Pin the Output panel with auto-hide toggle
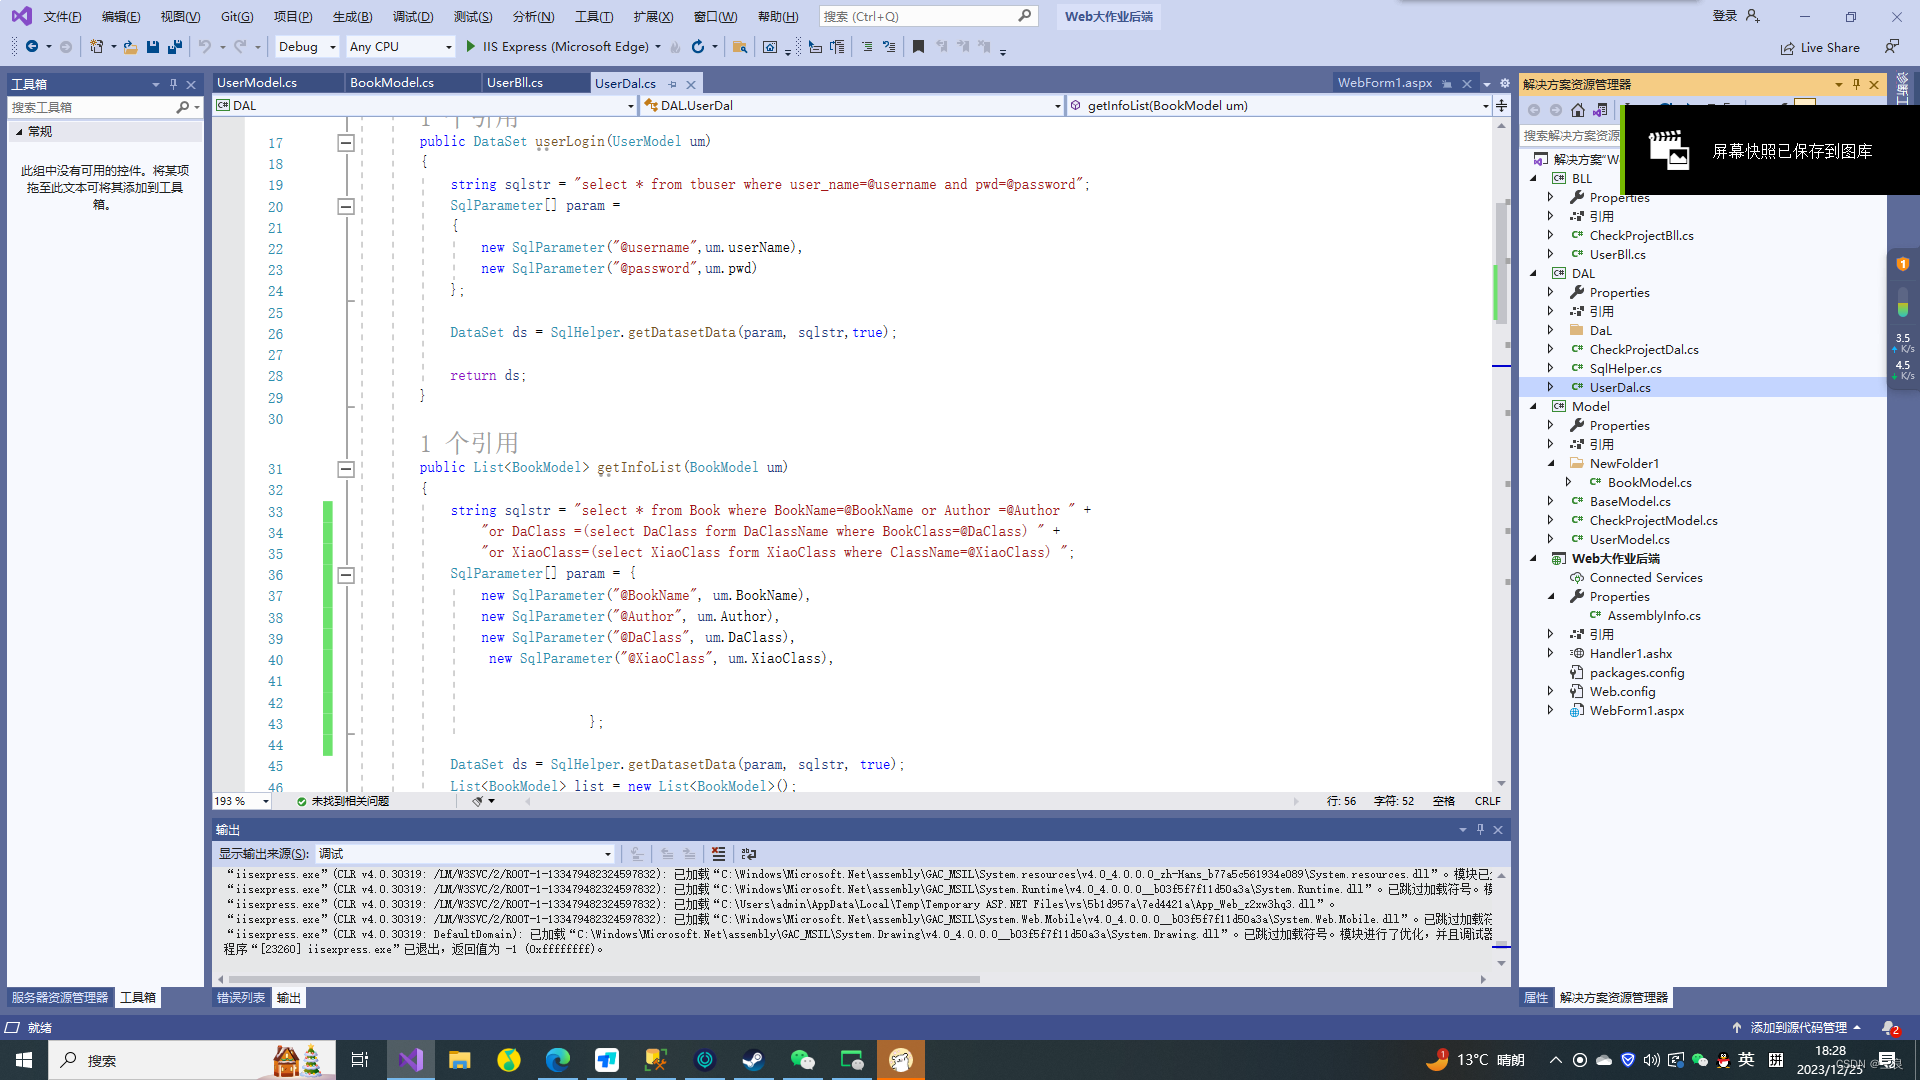1920x1080 pixels. tap(1480, 830)
